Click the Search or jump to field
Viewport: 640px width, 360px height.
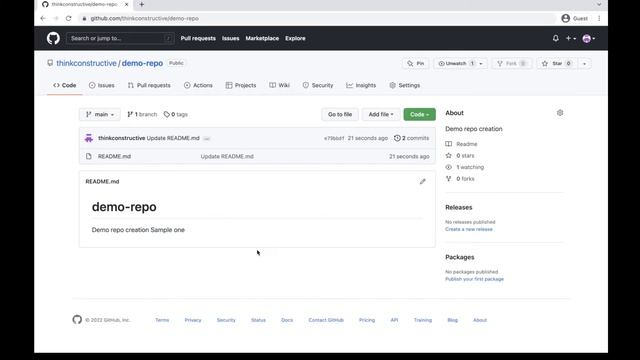point(120,38)
